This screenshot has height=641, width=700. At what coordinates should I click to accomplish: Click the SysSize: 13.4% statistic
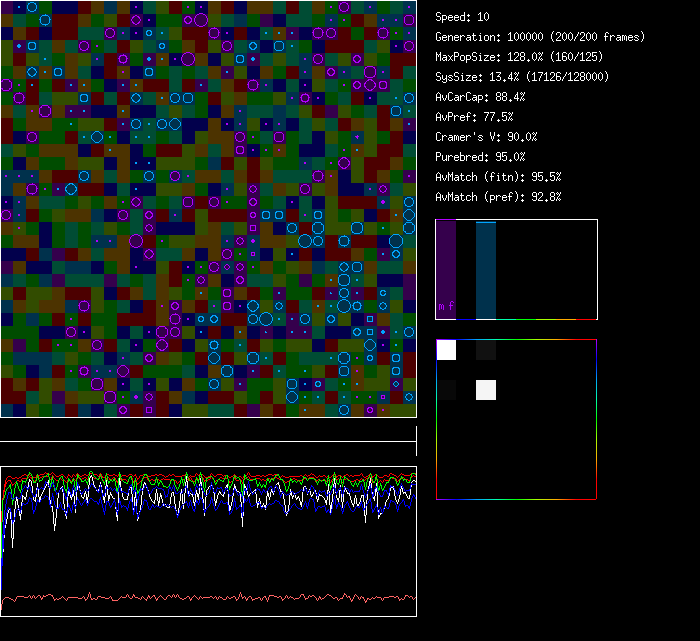(x=522, y=77)
